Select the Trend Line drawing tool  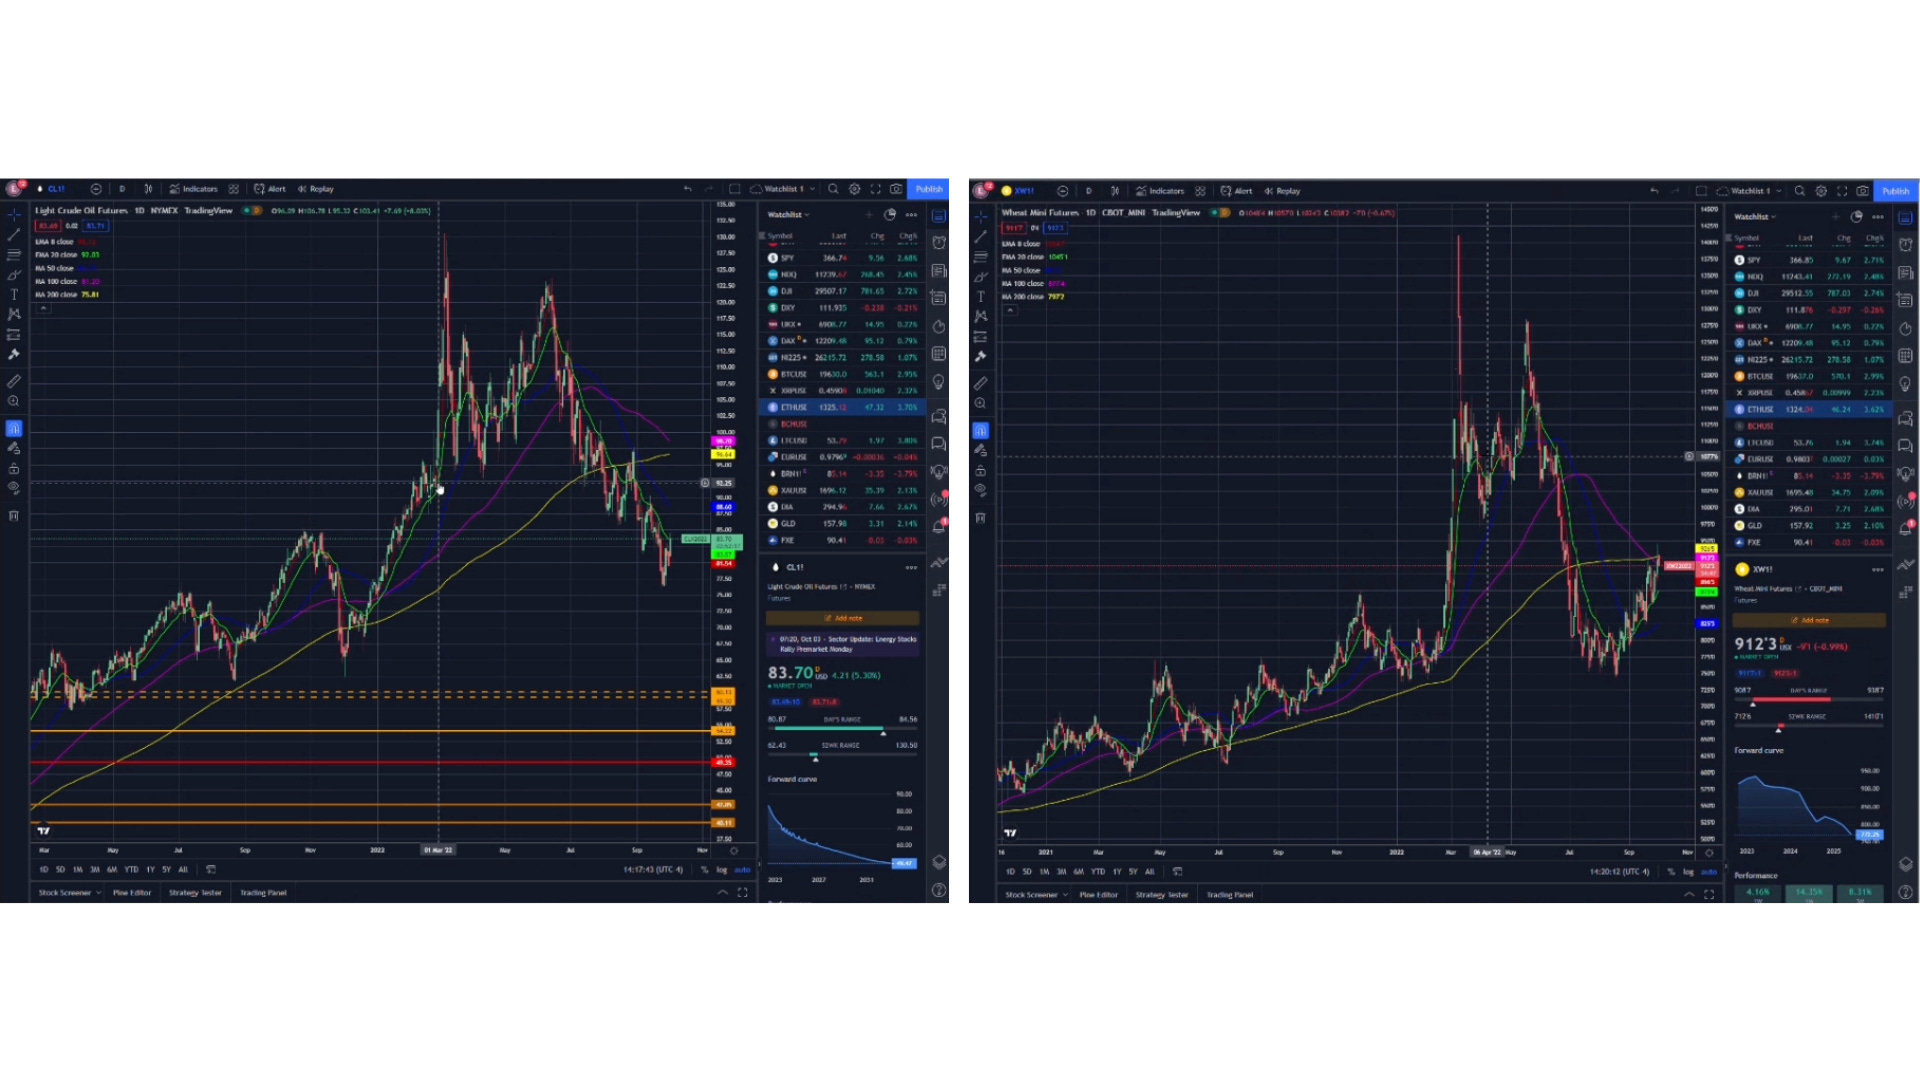point(13,234)
